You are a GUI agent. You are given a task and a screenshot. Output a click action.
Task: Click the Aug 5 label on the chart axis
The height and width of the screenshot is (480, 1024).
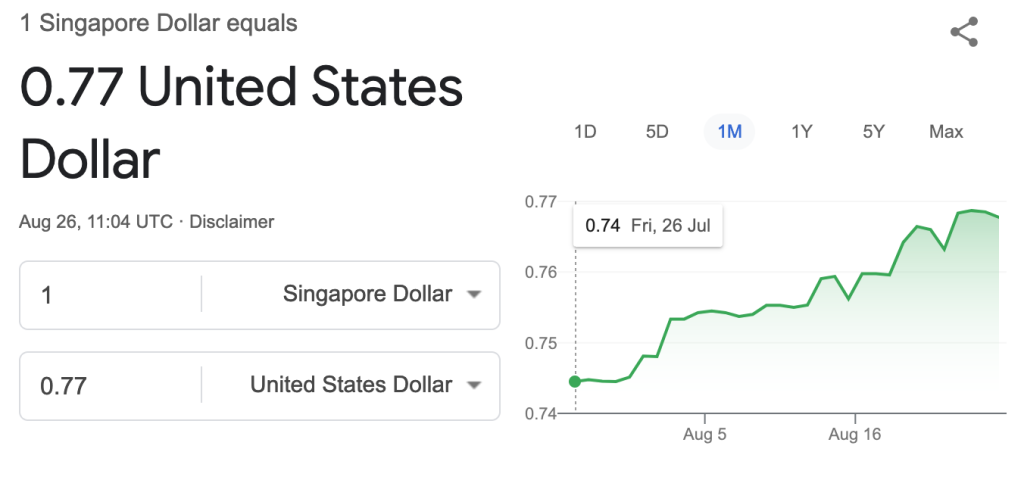(x=705, y=434)
